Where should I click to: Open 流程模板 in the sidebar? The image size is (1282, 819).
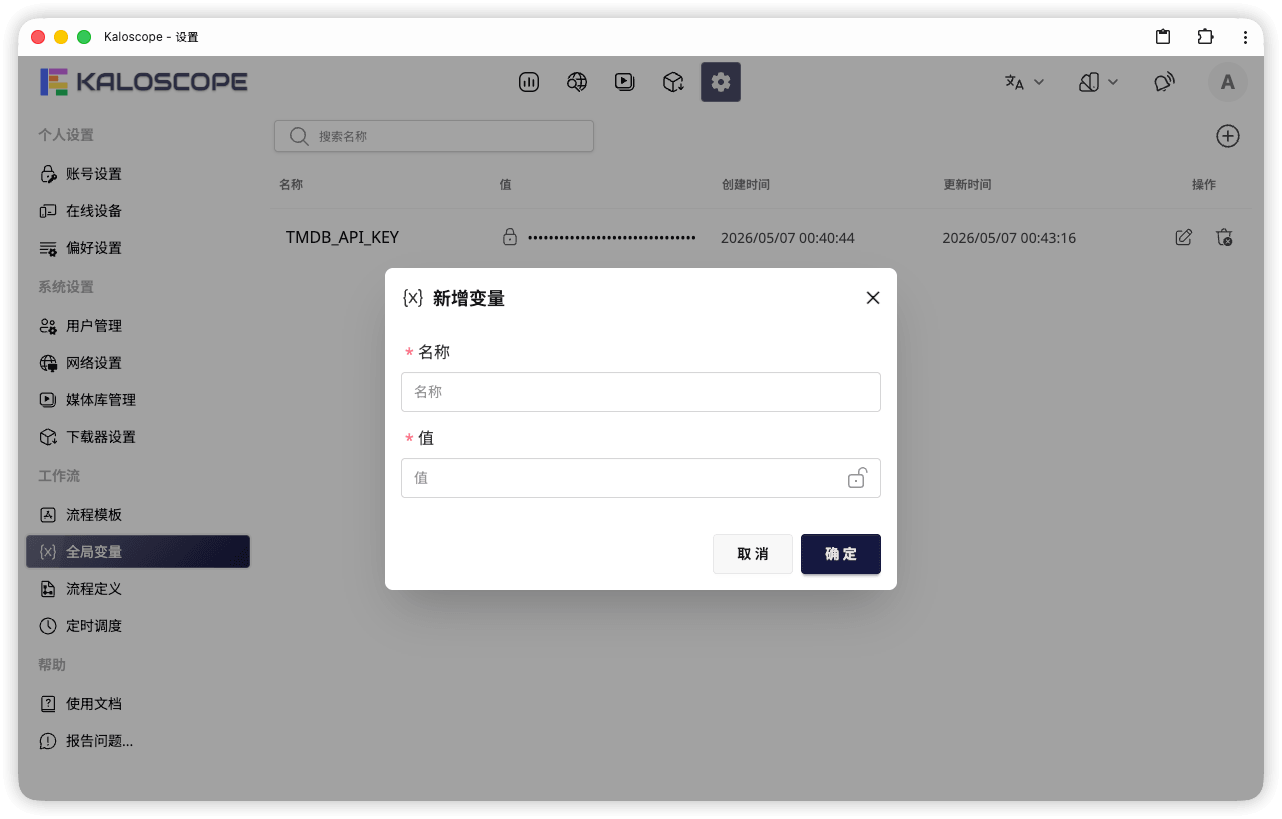click(x=138, y=515)
